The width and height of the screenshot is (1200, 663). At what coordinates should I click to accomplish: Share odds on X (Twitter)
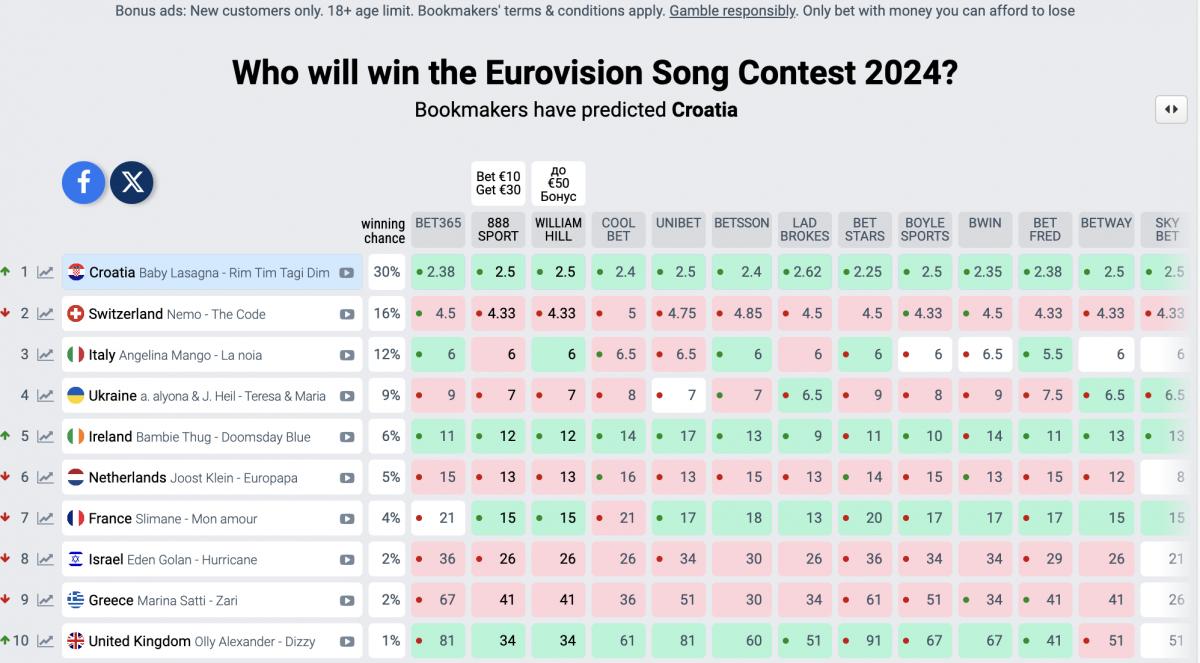[x=132, y=182]
